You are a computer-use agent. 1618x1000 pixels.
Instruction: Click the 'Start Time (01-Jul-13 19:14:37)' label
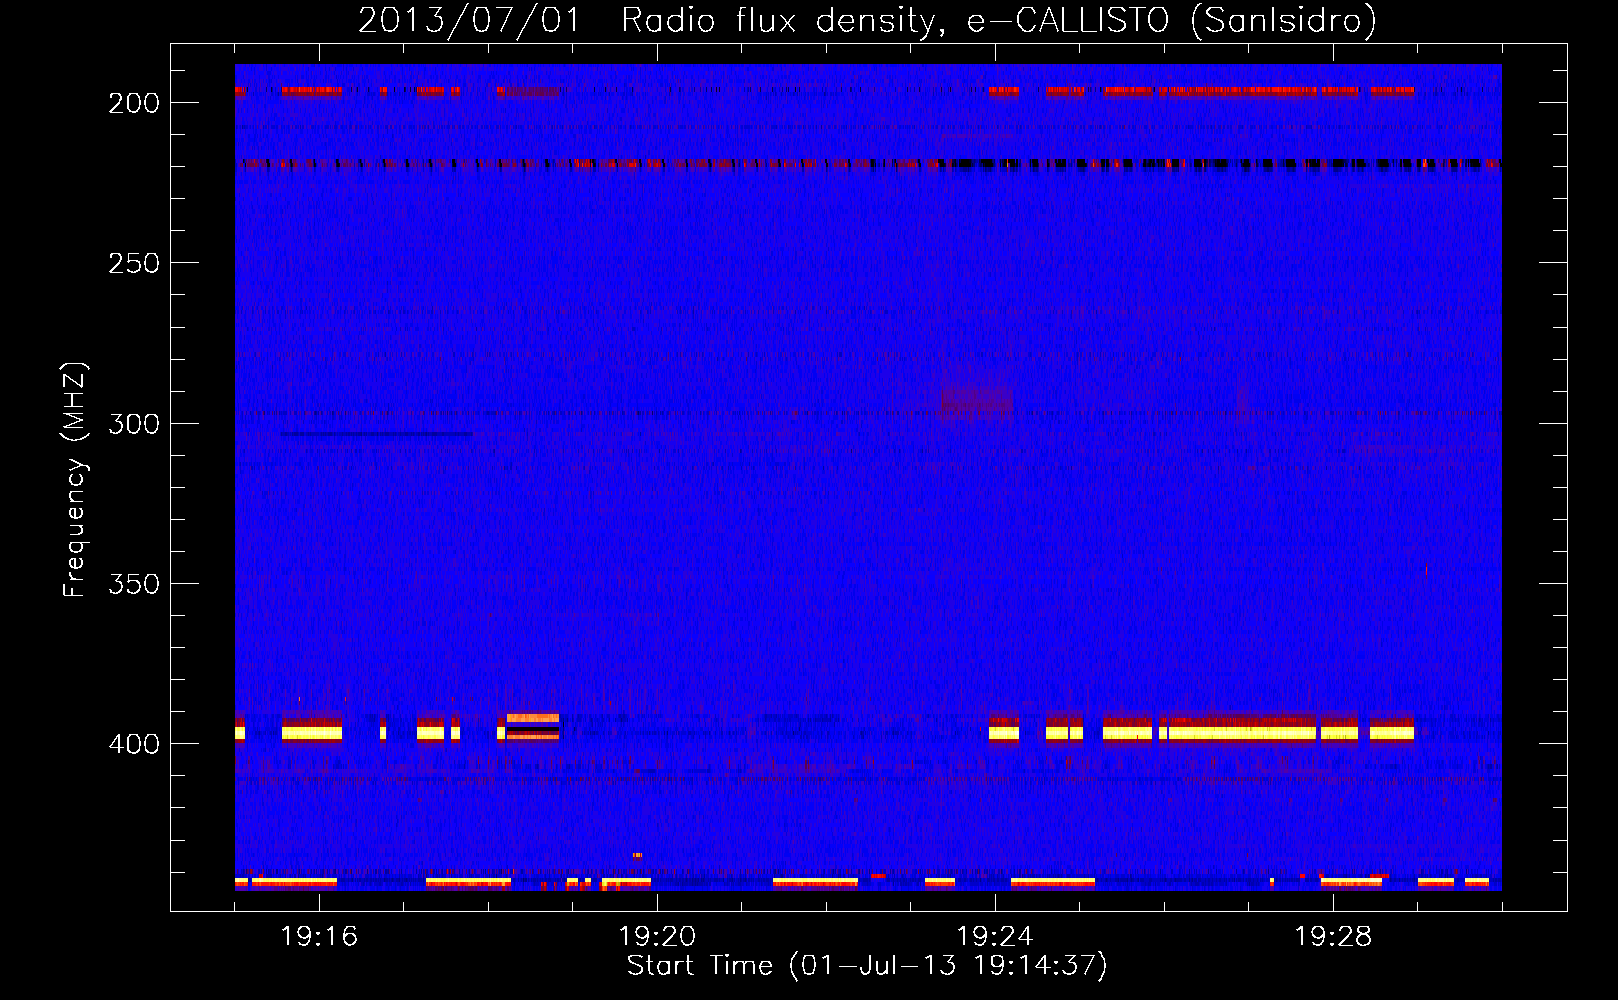867,966
